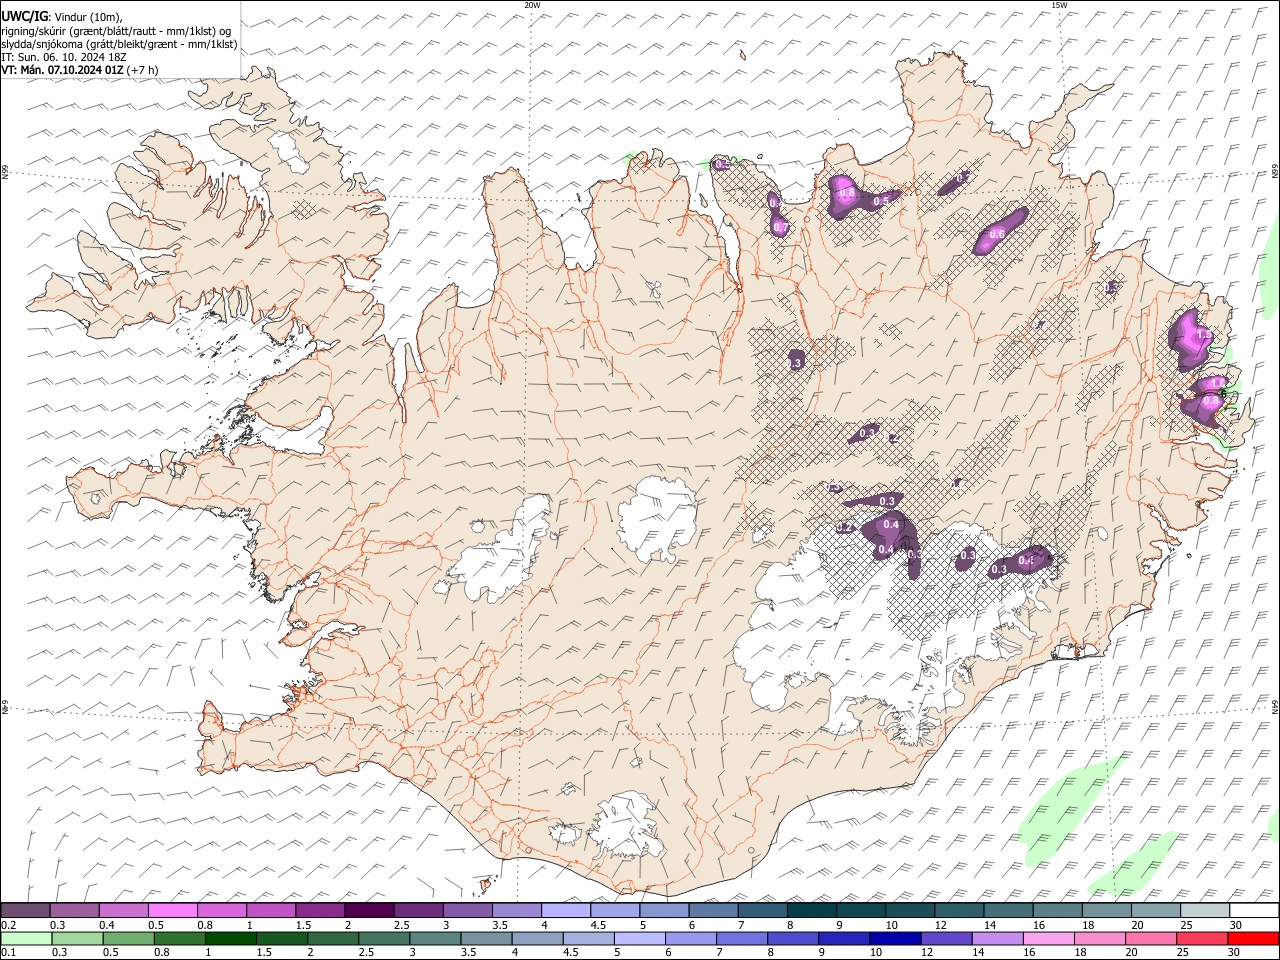Viewport: 1280px width, 960px height.
Task: Click the upper-row swatch starting at 1.5
Action: pyautogui.click(x=320, y=911)
